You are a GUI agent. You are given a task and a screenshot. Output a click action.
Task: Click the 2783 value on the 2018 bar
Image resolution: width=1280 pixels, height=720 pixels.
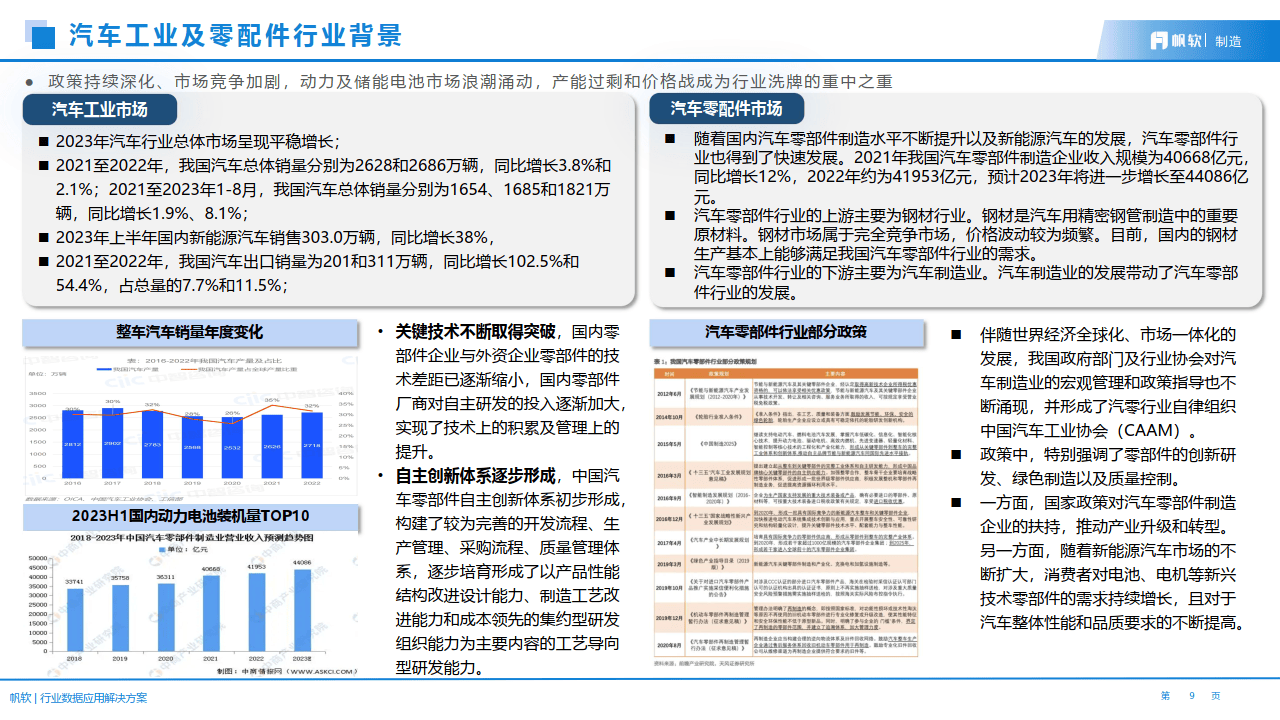[x=152, y=445]
